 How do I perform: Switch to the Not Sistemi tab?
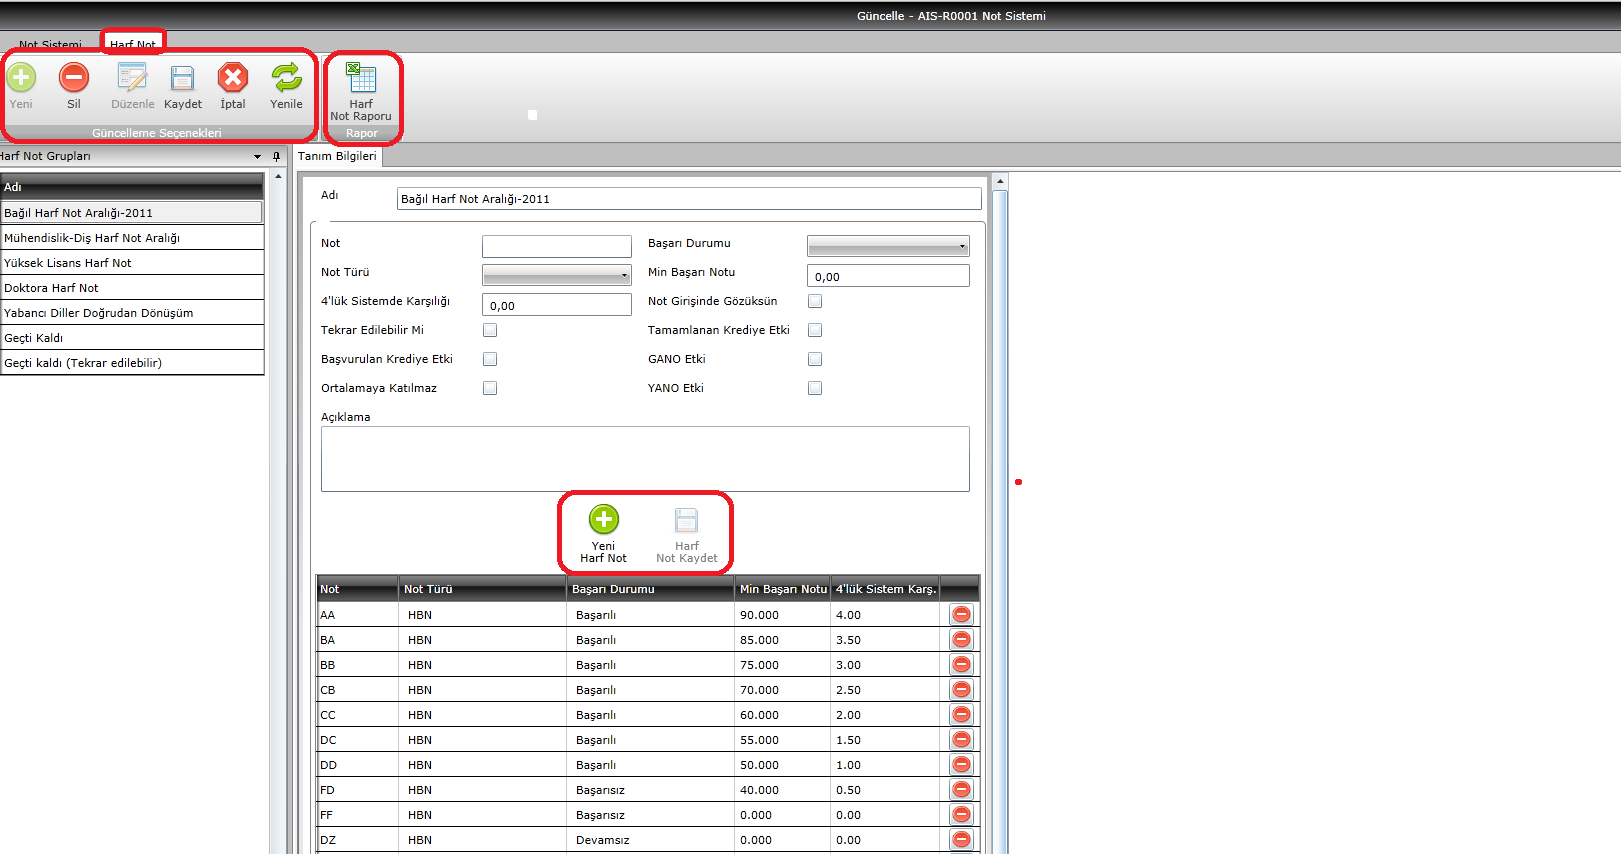click(50, 44)
